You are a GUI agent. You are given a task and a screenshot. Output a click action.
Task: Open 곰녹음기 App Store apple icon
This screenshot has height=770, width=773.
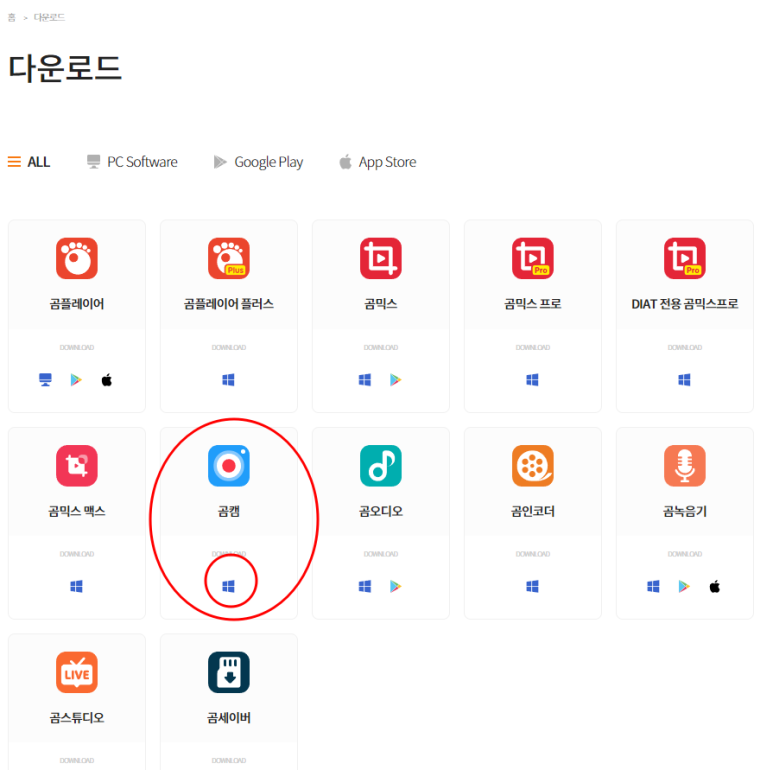[715, 586]
